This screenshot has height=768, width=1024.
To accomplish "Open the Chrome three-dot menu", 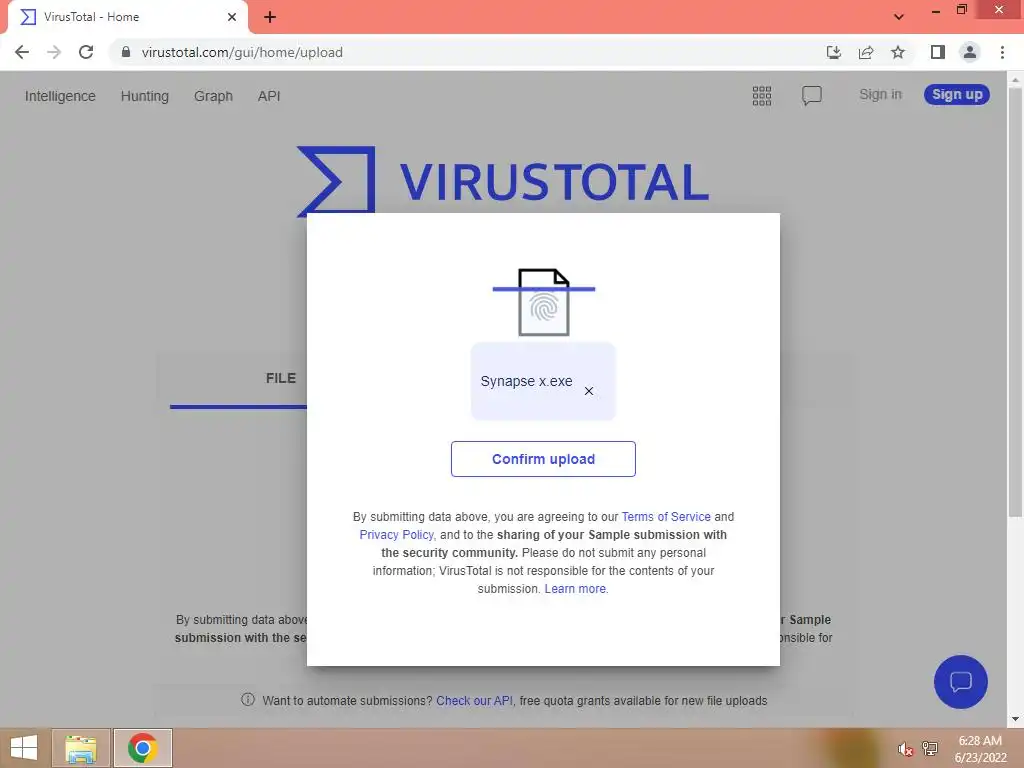I will [1002, 52].
